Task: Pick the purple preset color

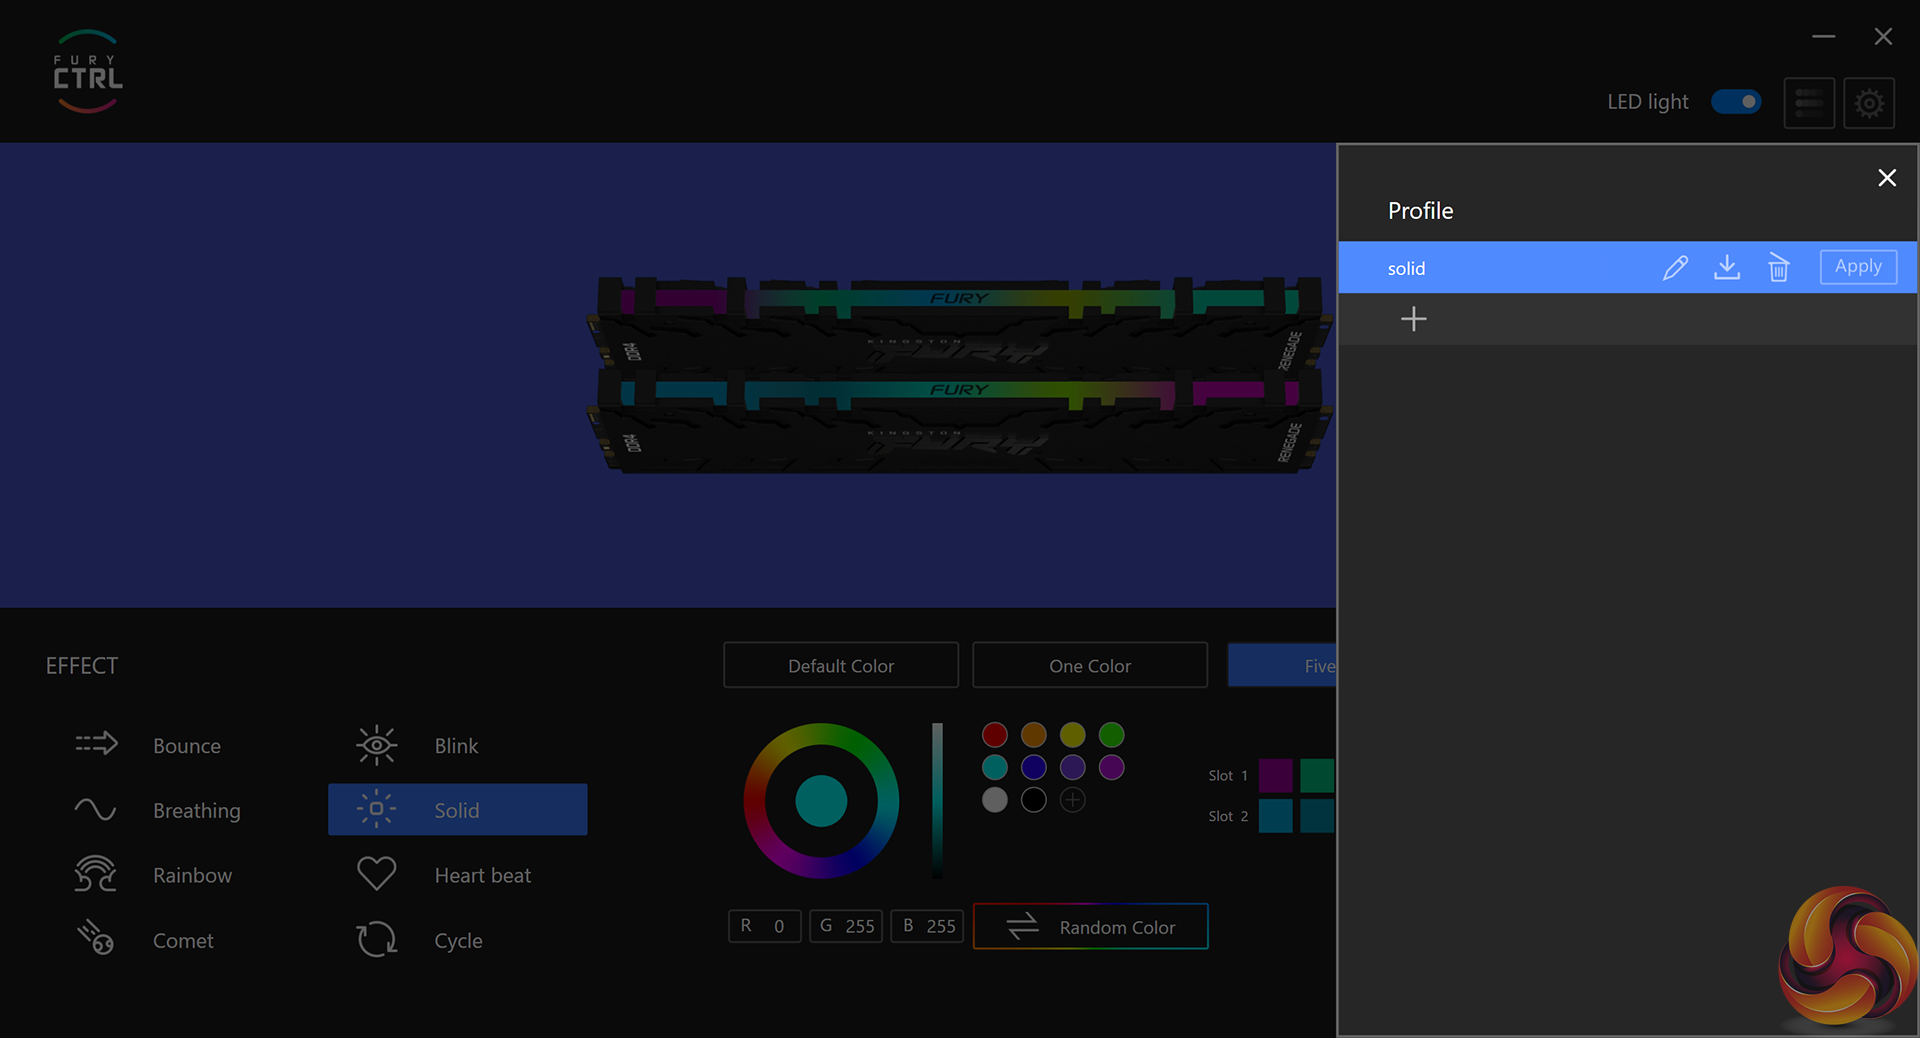Action: coord(1072,767)
